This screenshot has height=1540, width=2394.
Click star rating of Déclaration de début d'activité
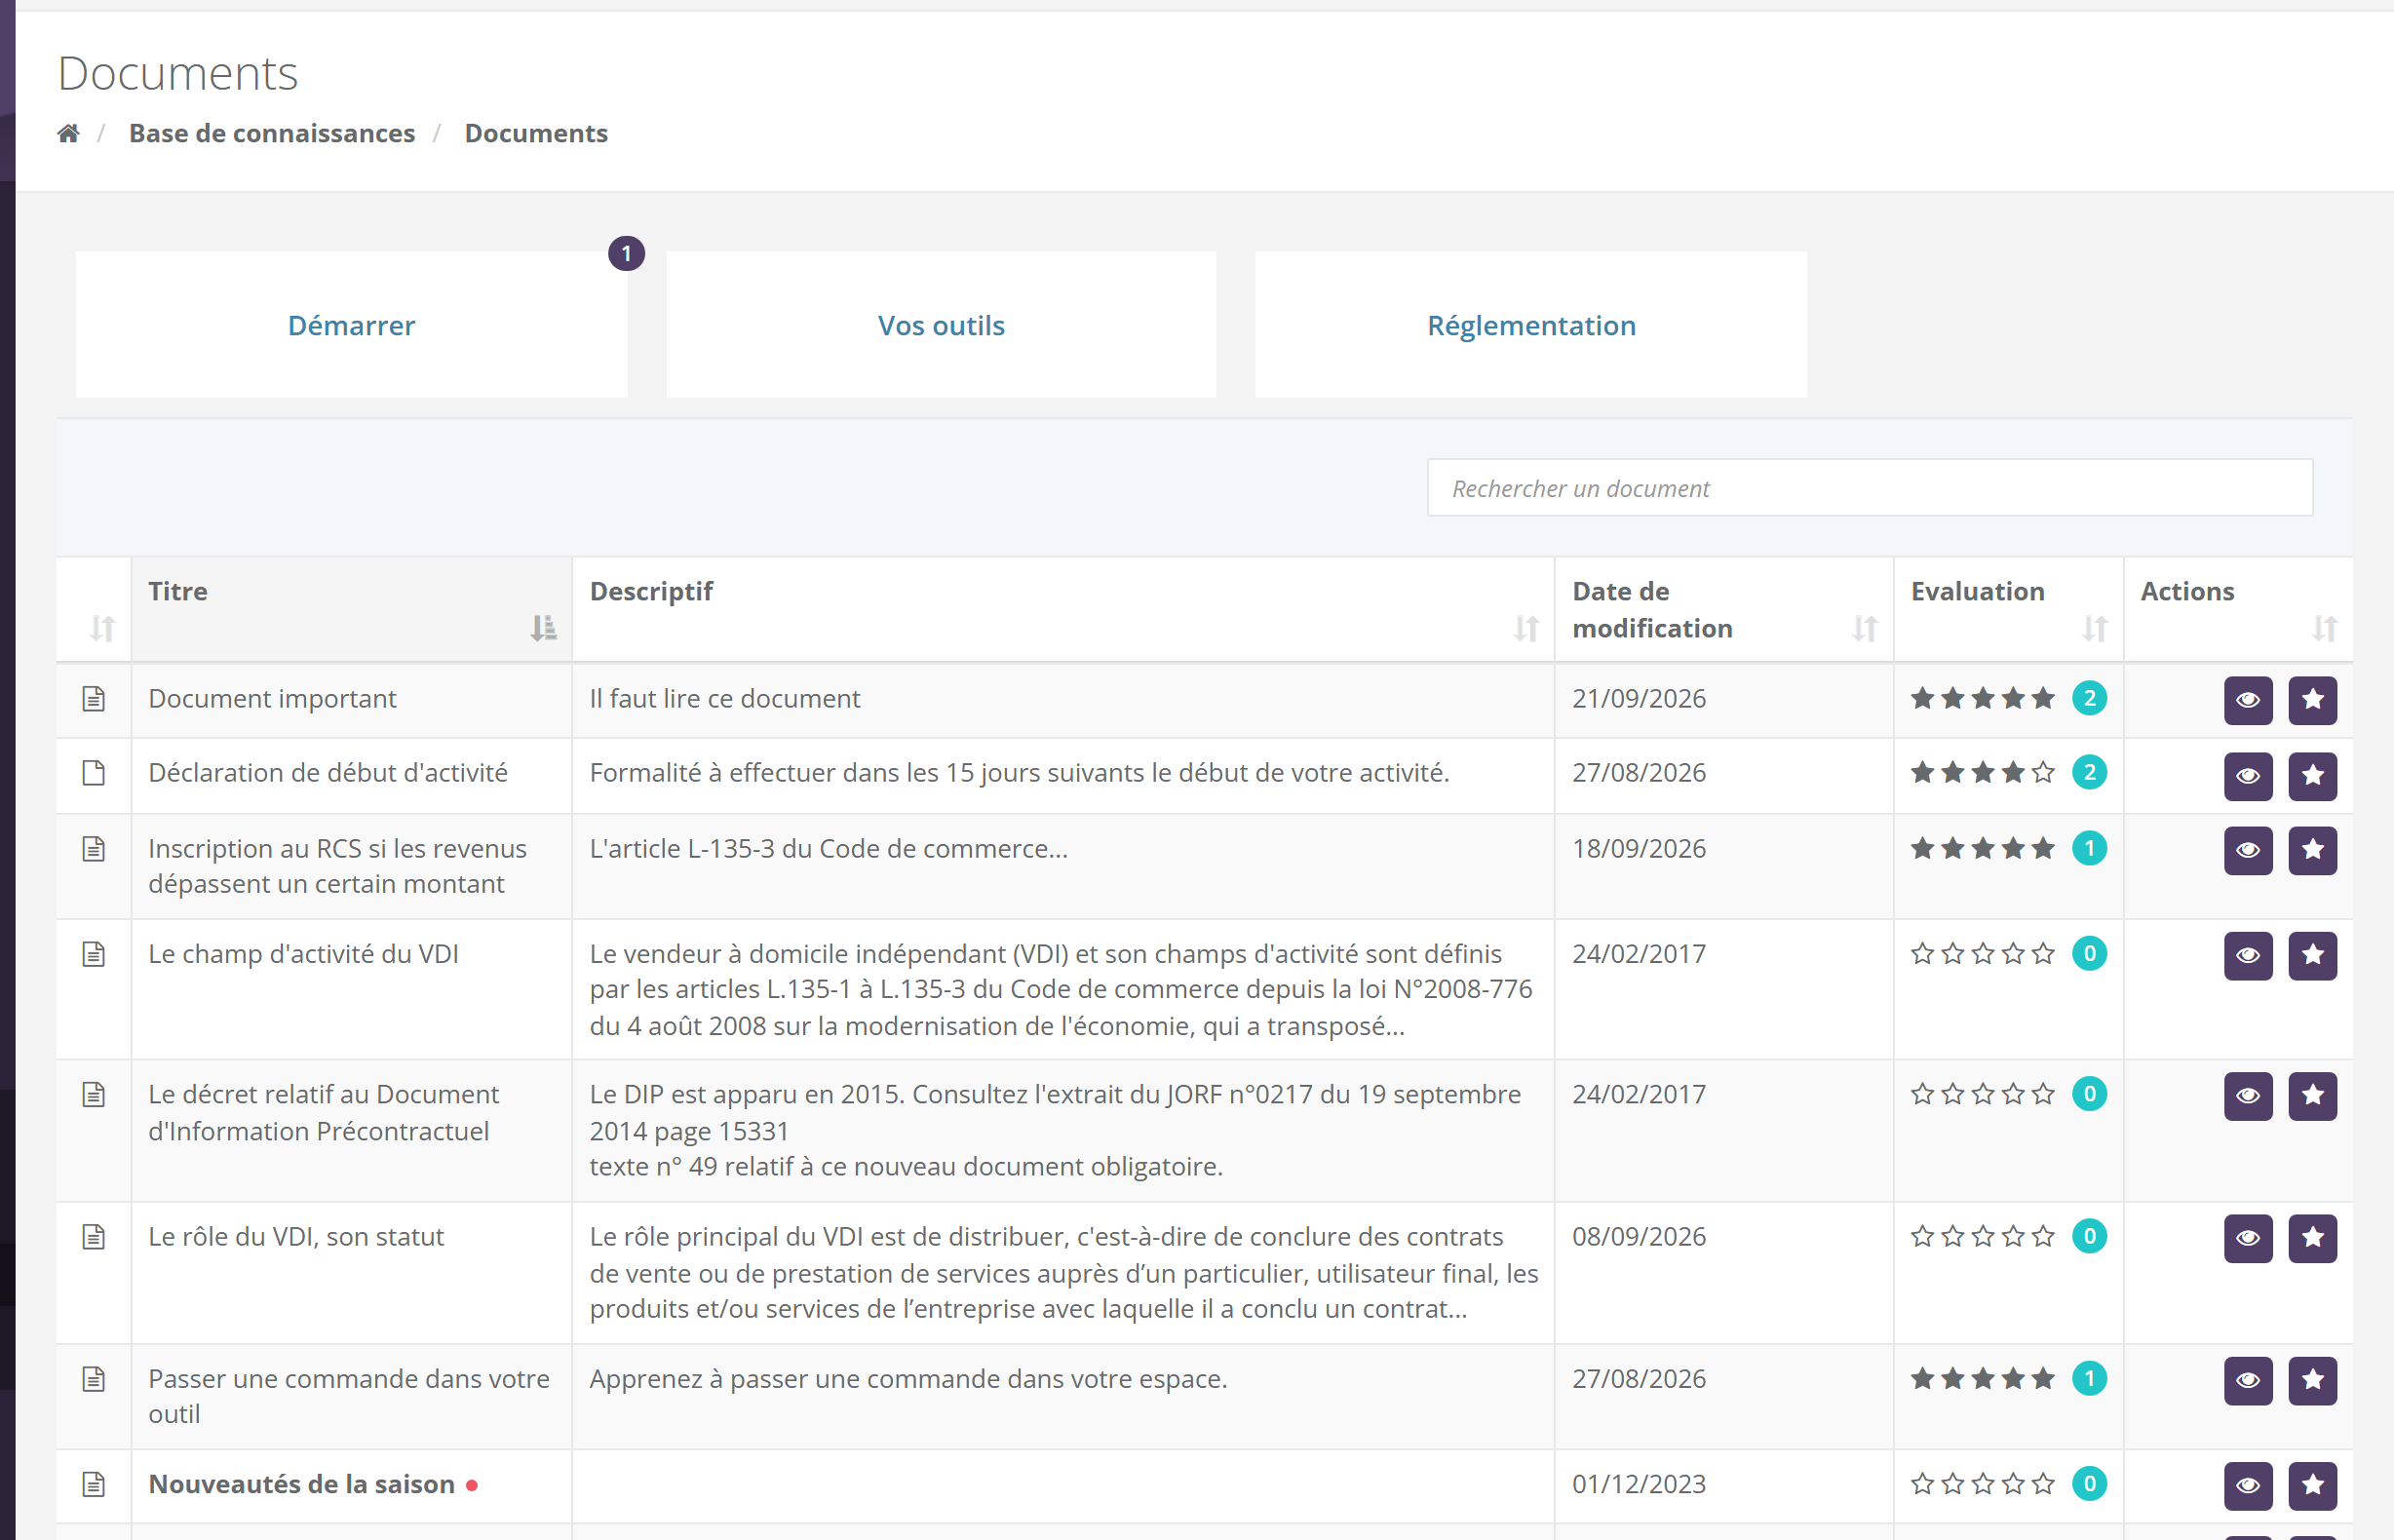(1982, 772)
